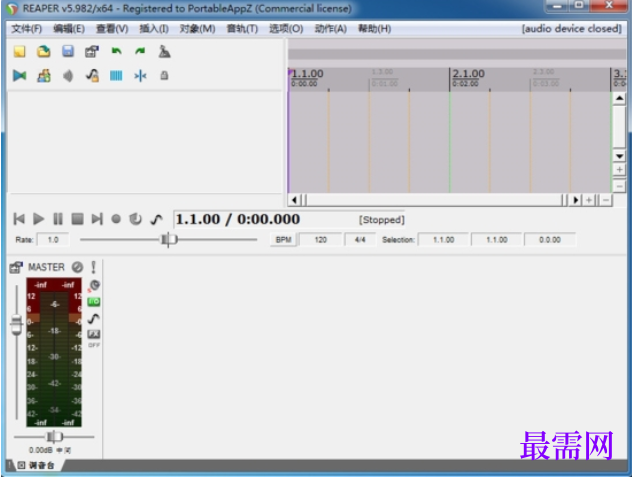Screen dimensions: 632x477
Task: Click the selection start field 1.1.00
Action: pos(443,240)
